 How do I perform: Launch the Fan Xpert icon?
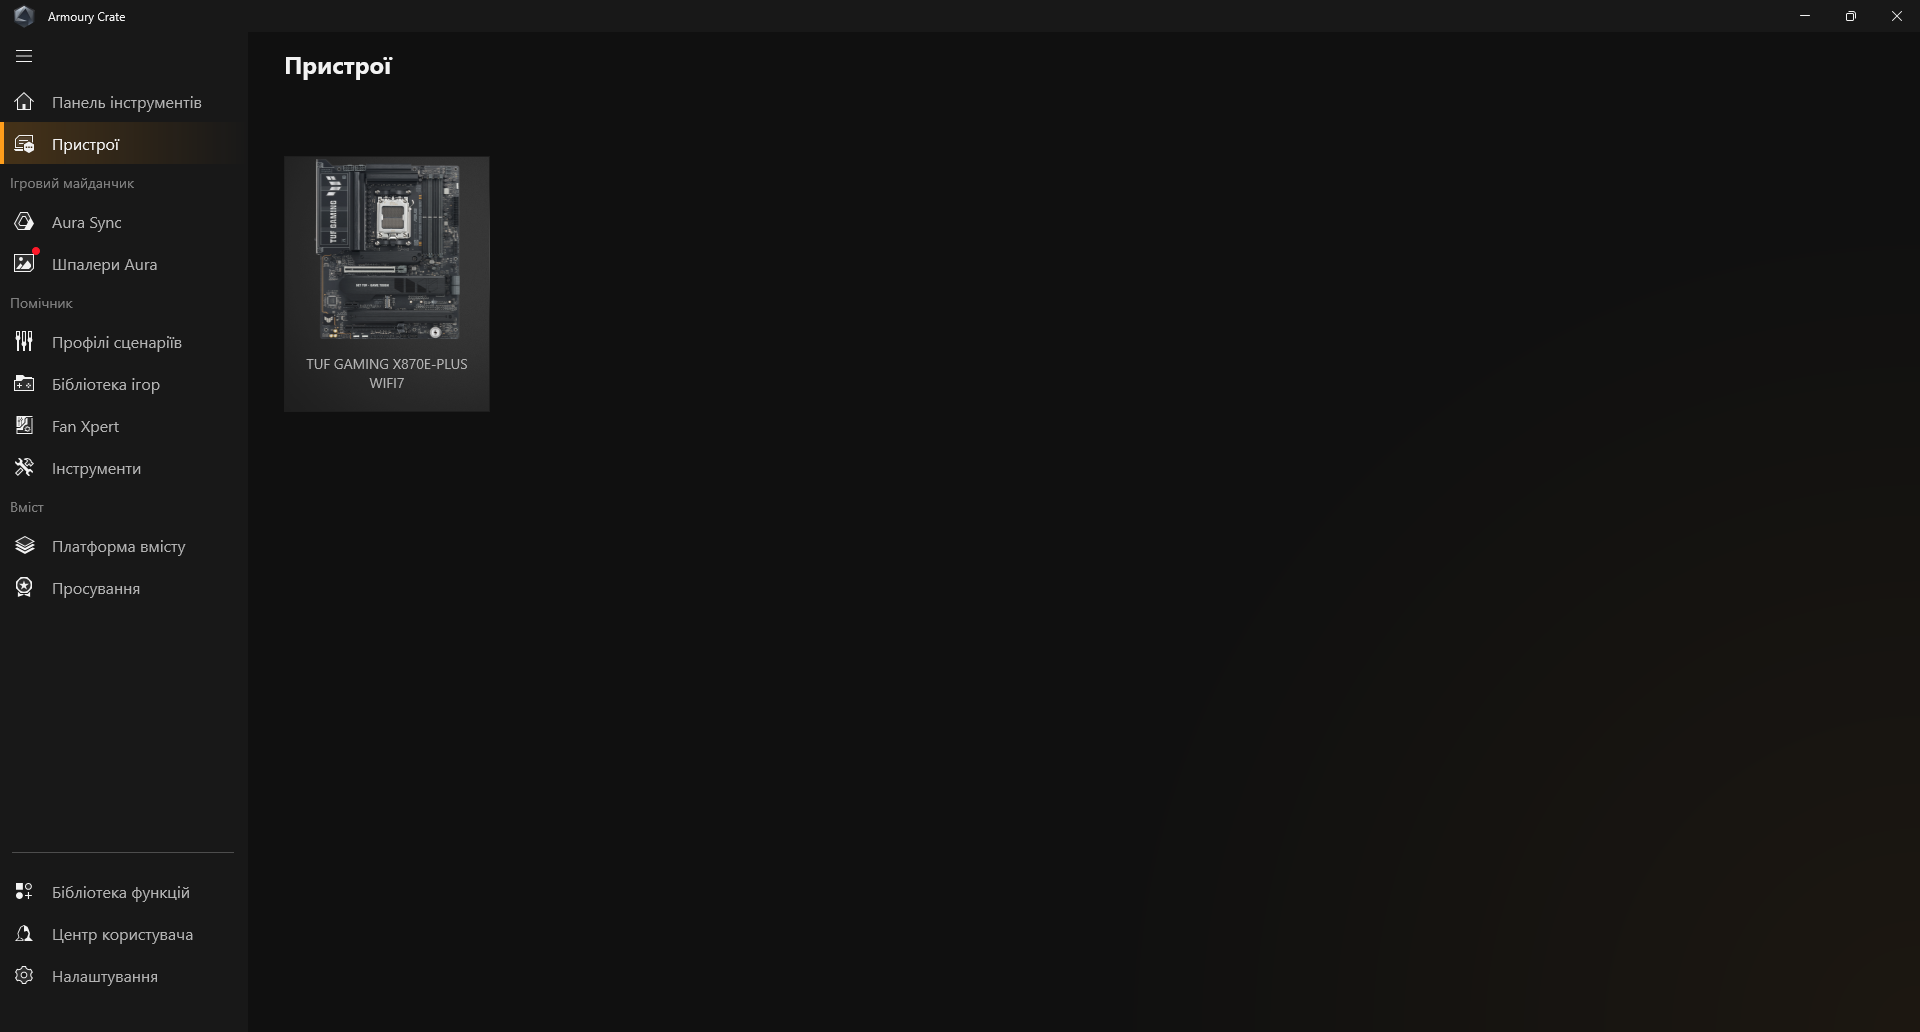(x=24, y=426)
